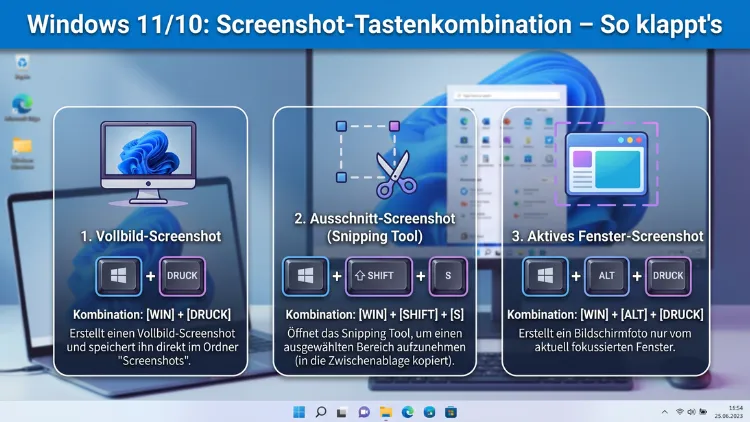Click 'Kombination: [WIN] + [DRUCK]' text
Image resolution: width=750 pixels, height=422 pixels.
point(152,315)
